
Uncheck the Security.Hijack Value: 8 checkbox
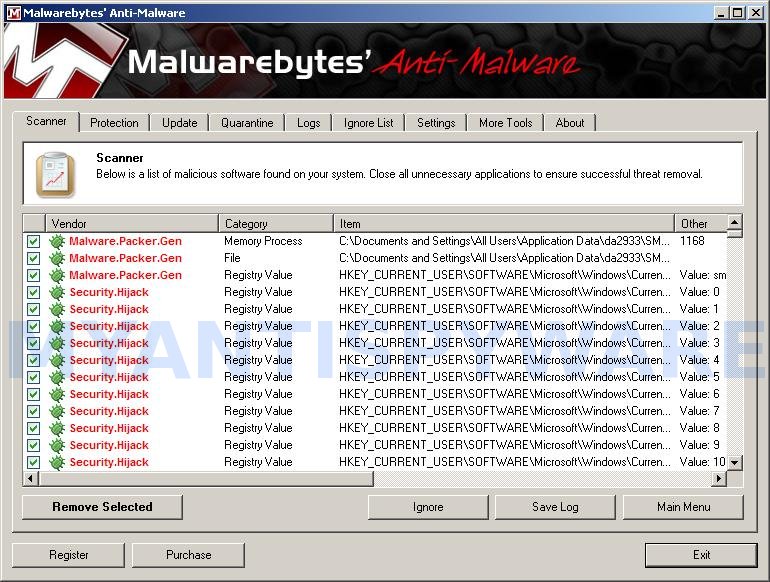(33, 428)
